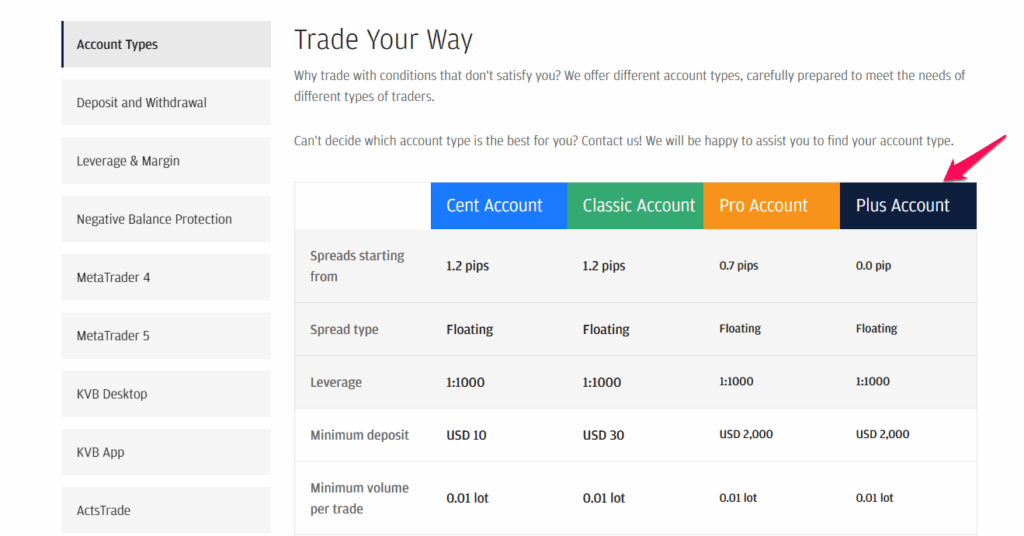The width and height of the screenshot is (1024, 536).
Task: Open the KVB App sidebar entry
Action: [x=166, y=452]
